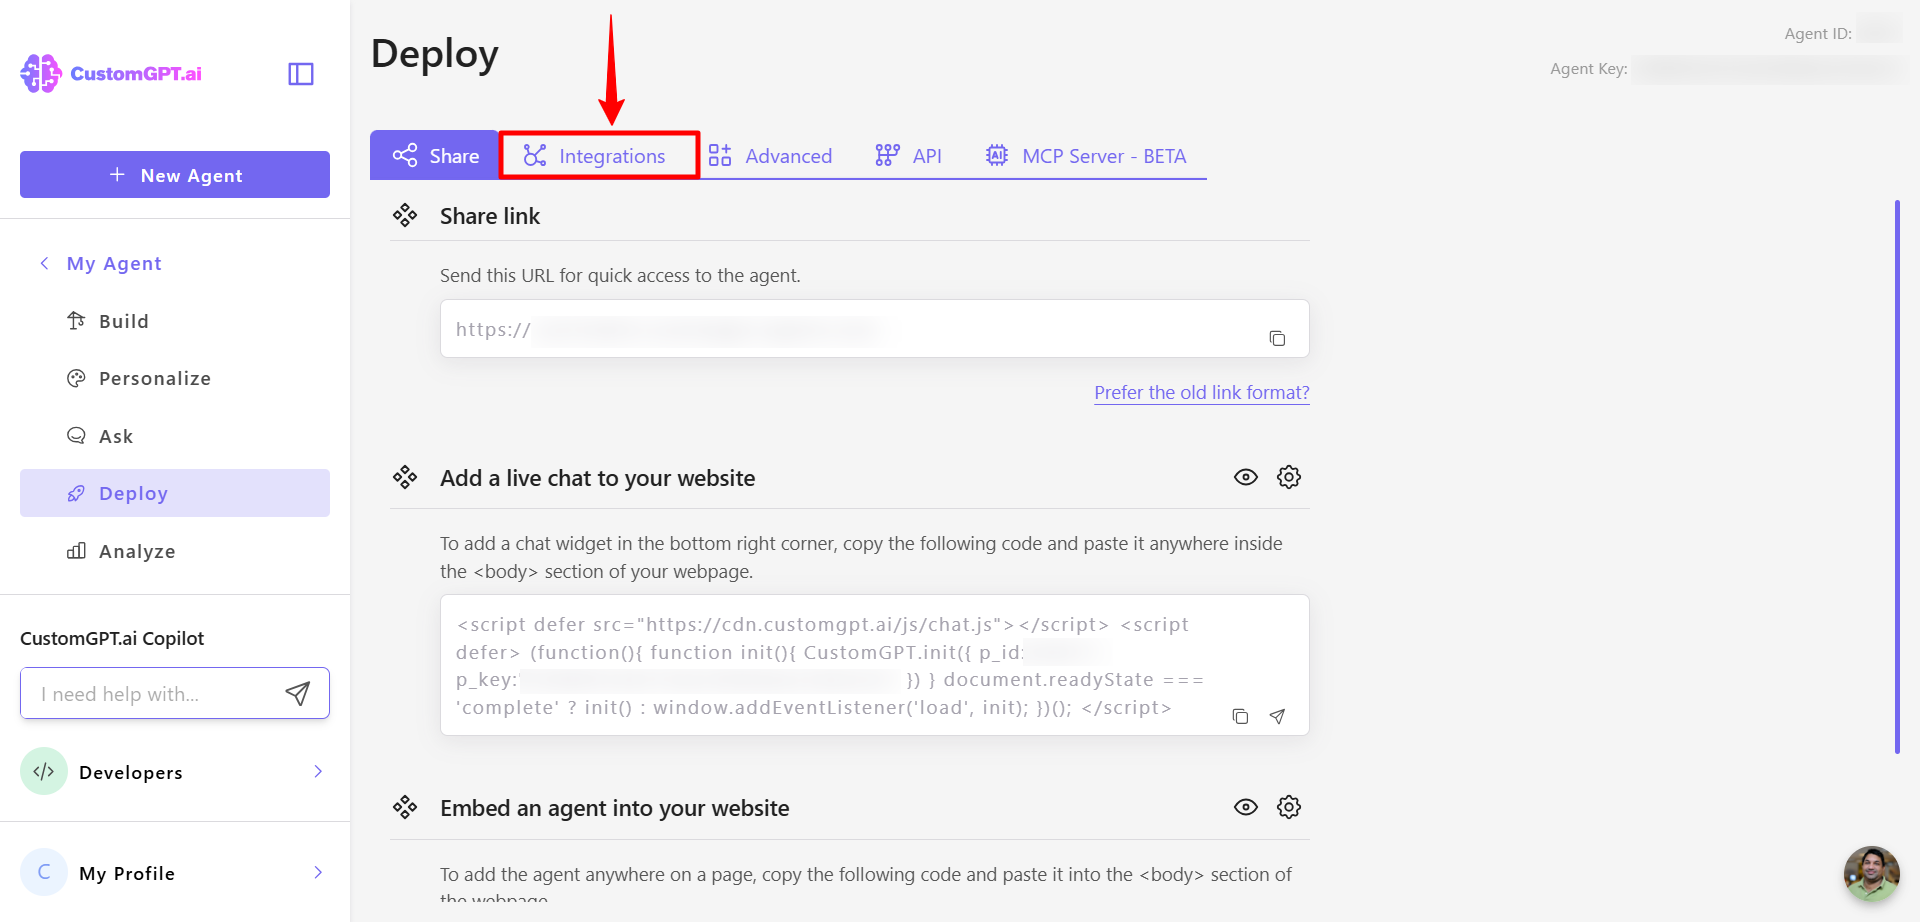Image resolution: width=1920 pixels, height=922 pixels.
Task: Click the page vertical scrollbar
Action: pos(1897,477)
